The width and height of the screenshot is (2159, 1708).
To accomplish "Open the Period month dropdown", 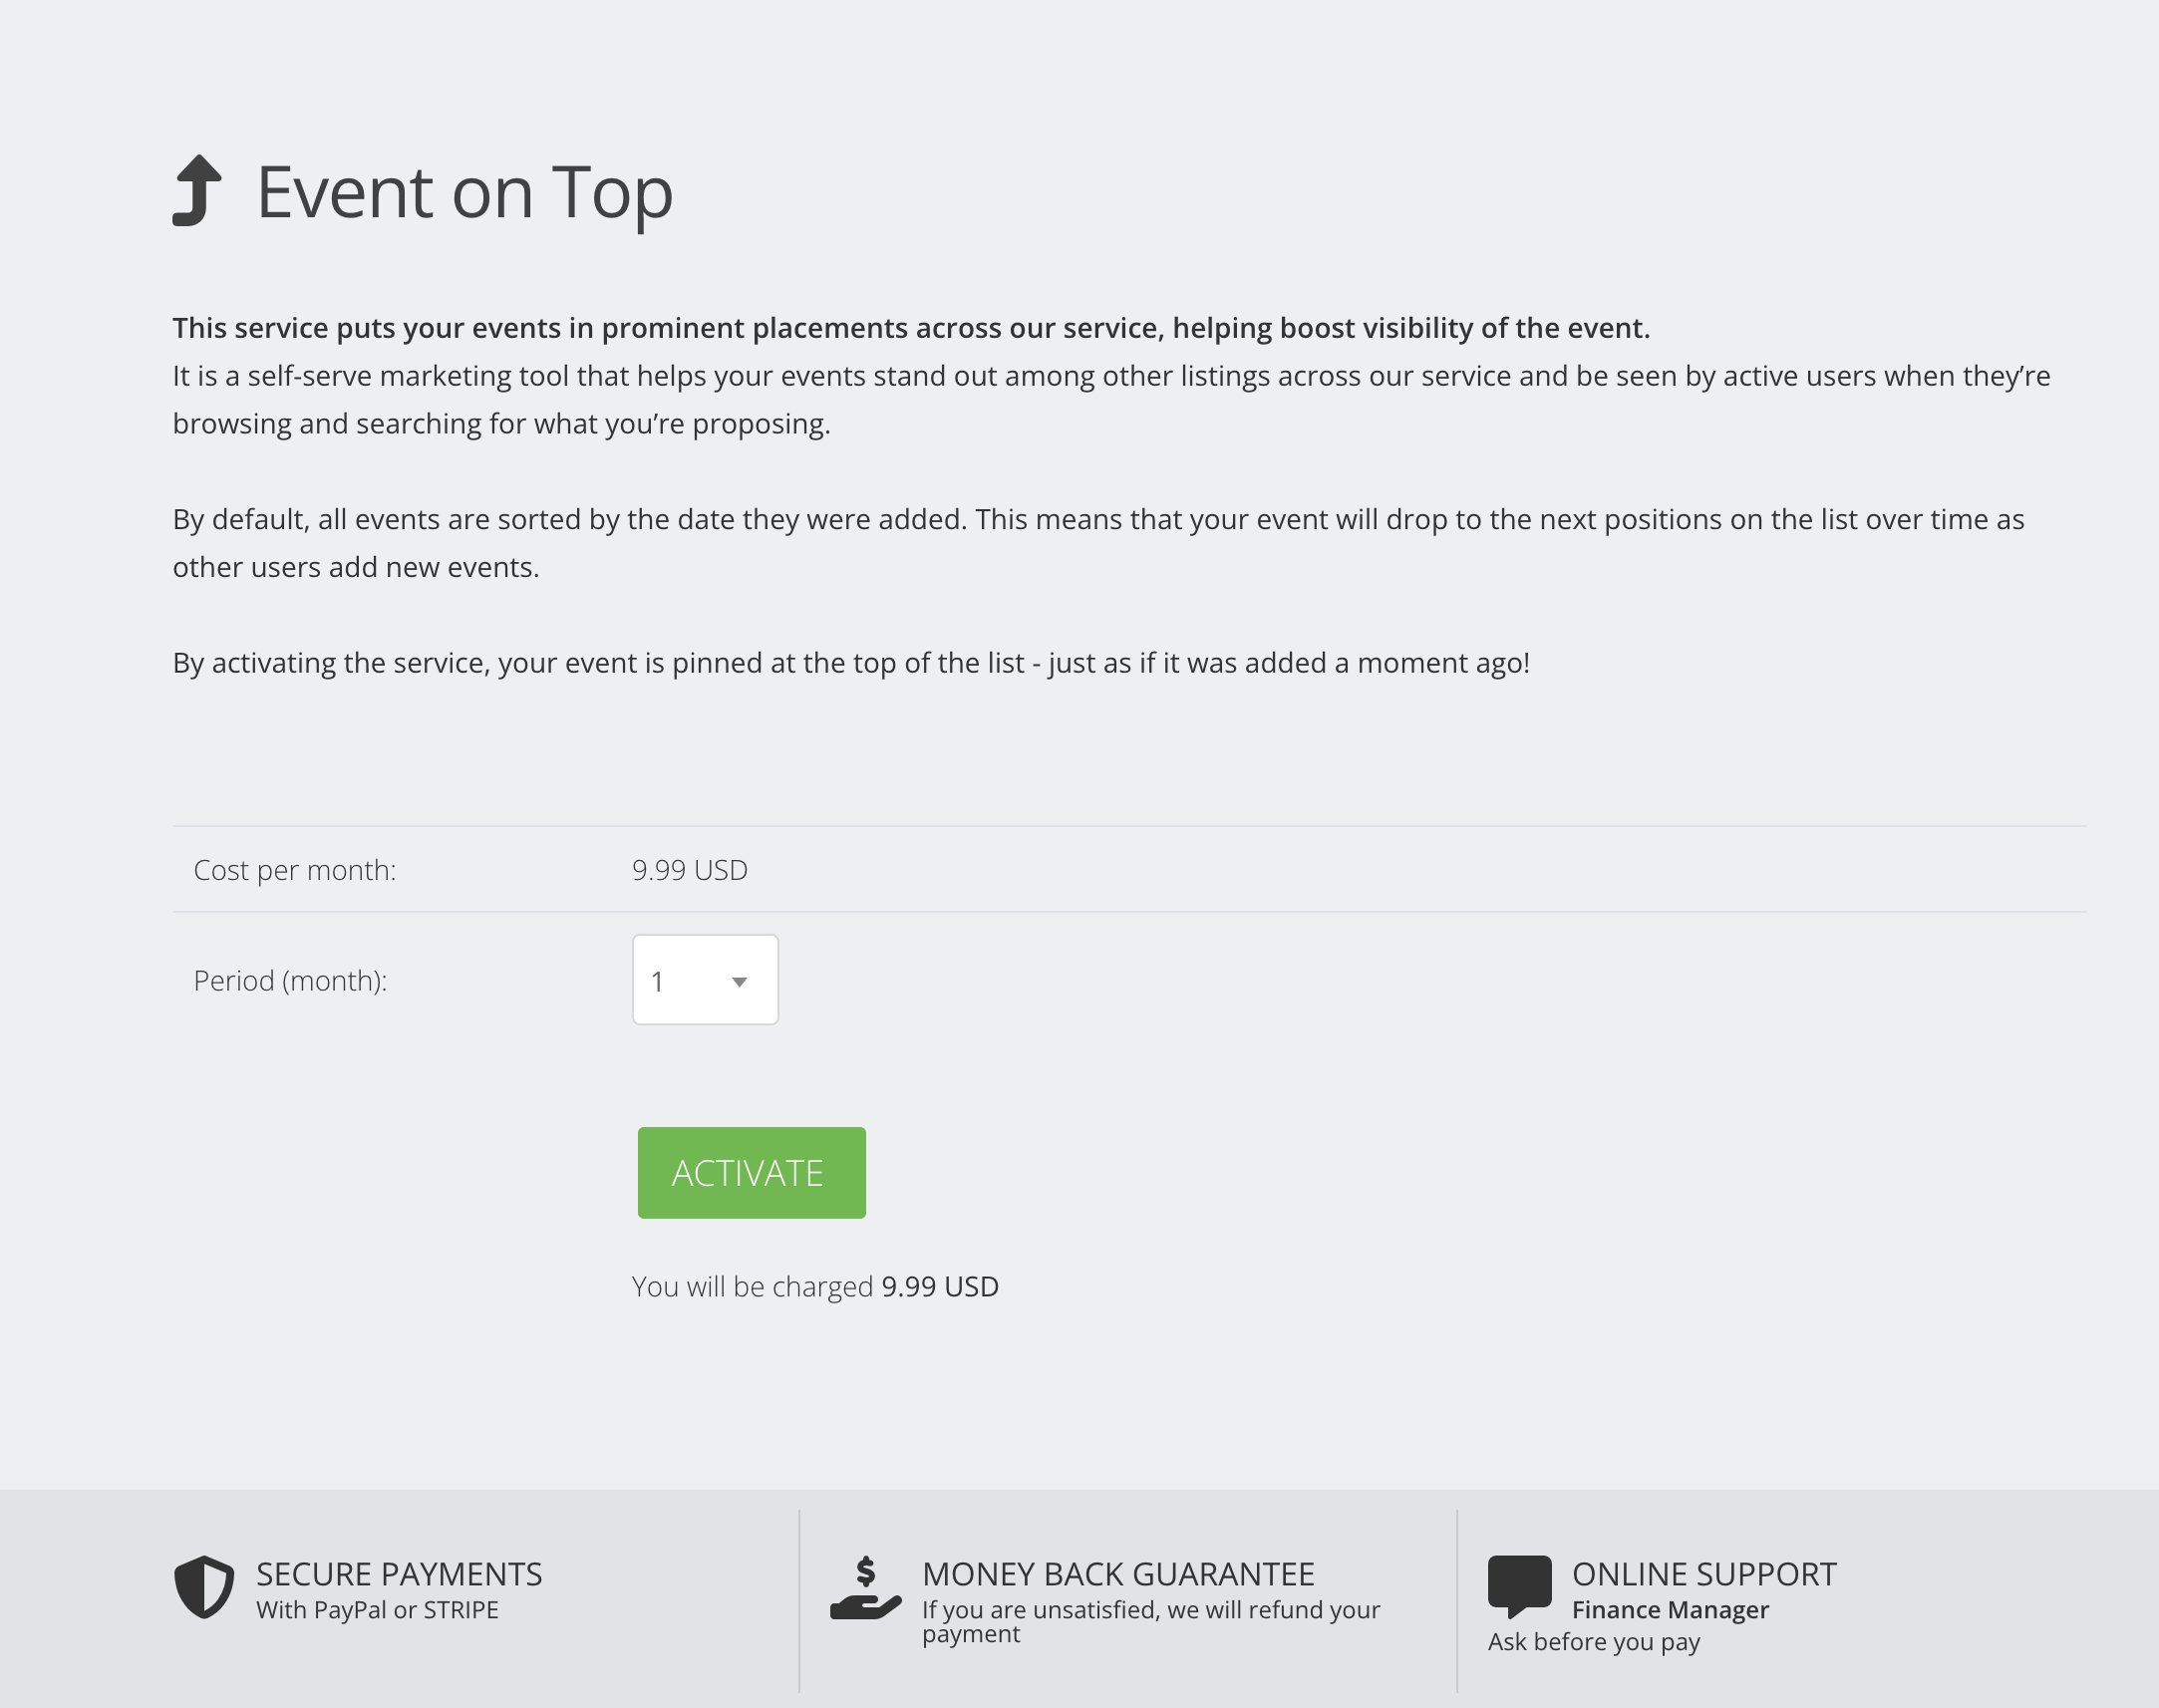I will [x=705, y=980].
